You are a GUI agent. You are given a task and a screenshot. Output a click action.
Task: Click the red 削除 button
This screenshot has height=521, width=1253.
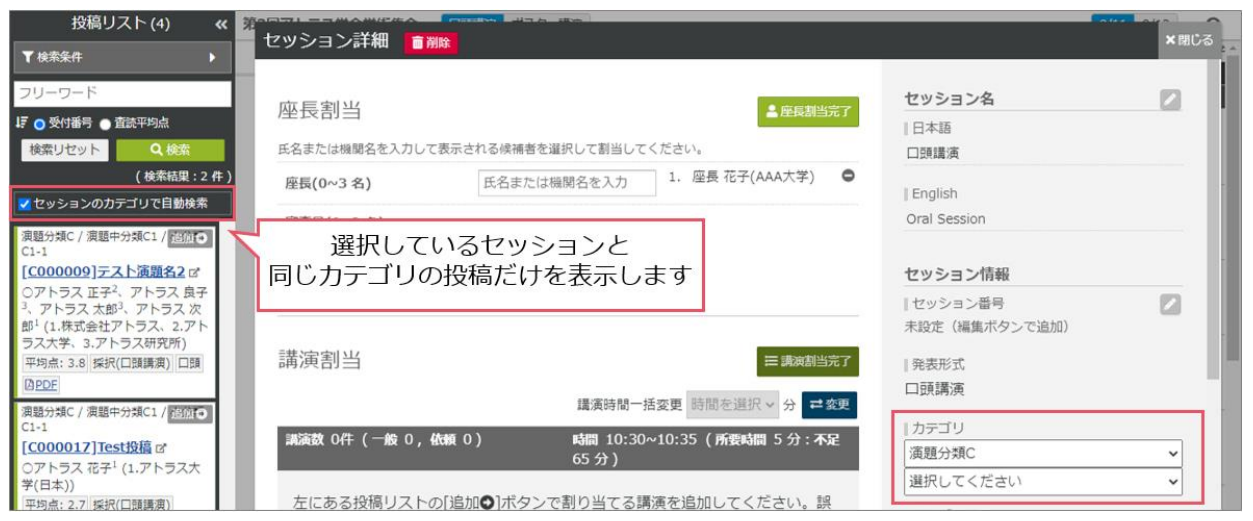pos(430,42)
